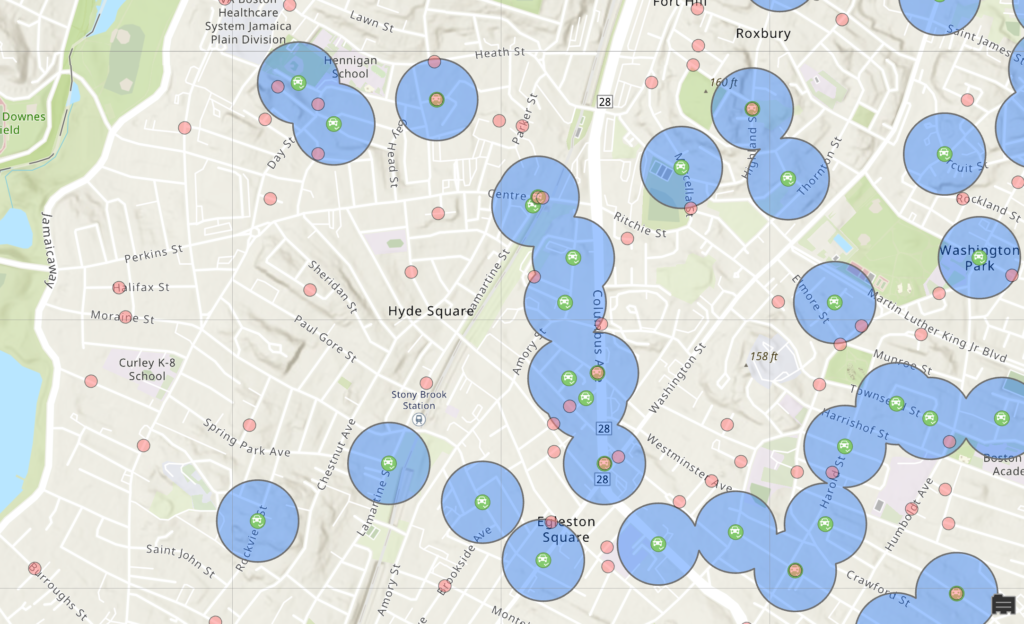Click the car icon near Fort Hill
This screenshot has width=1024, height=624.
click(x=753, y=108)
